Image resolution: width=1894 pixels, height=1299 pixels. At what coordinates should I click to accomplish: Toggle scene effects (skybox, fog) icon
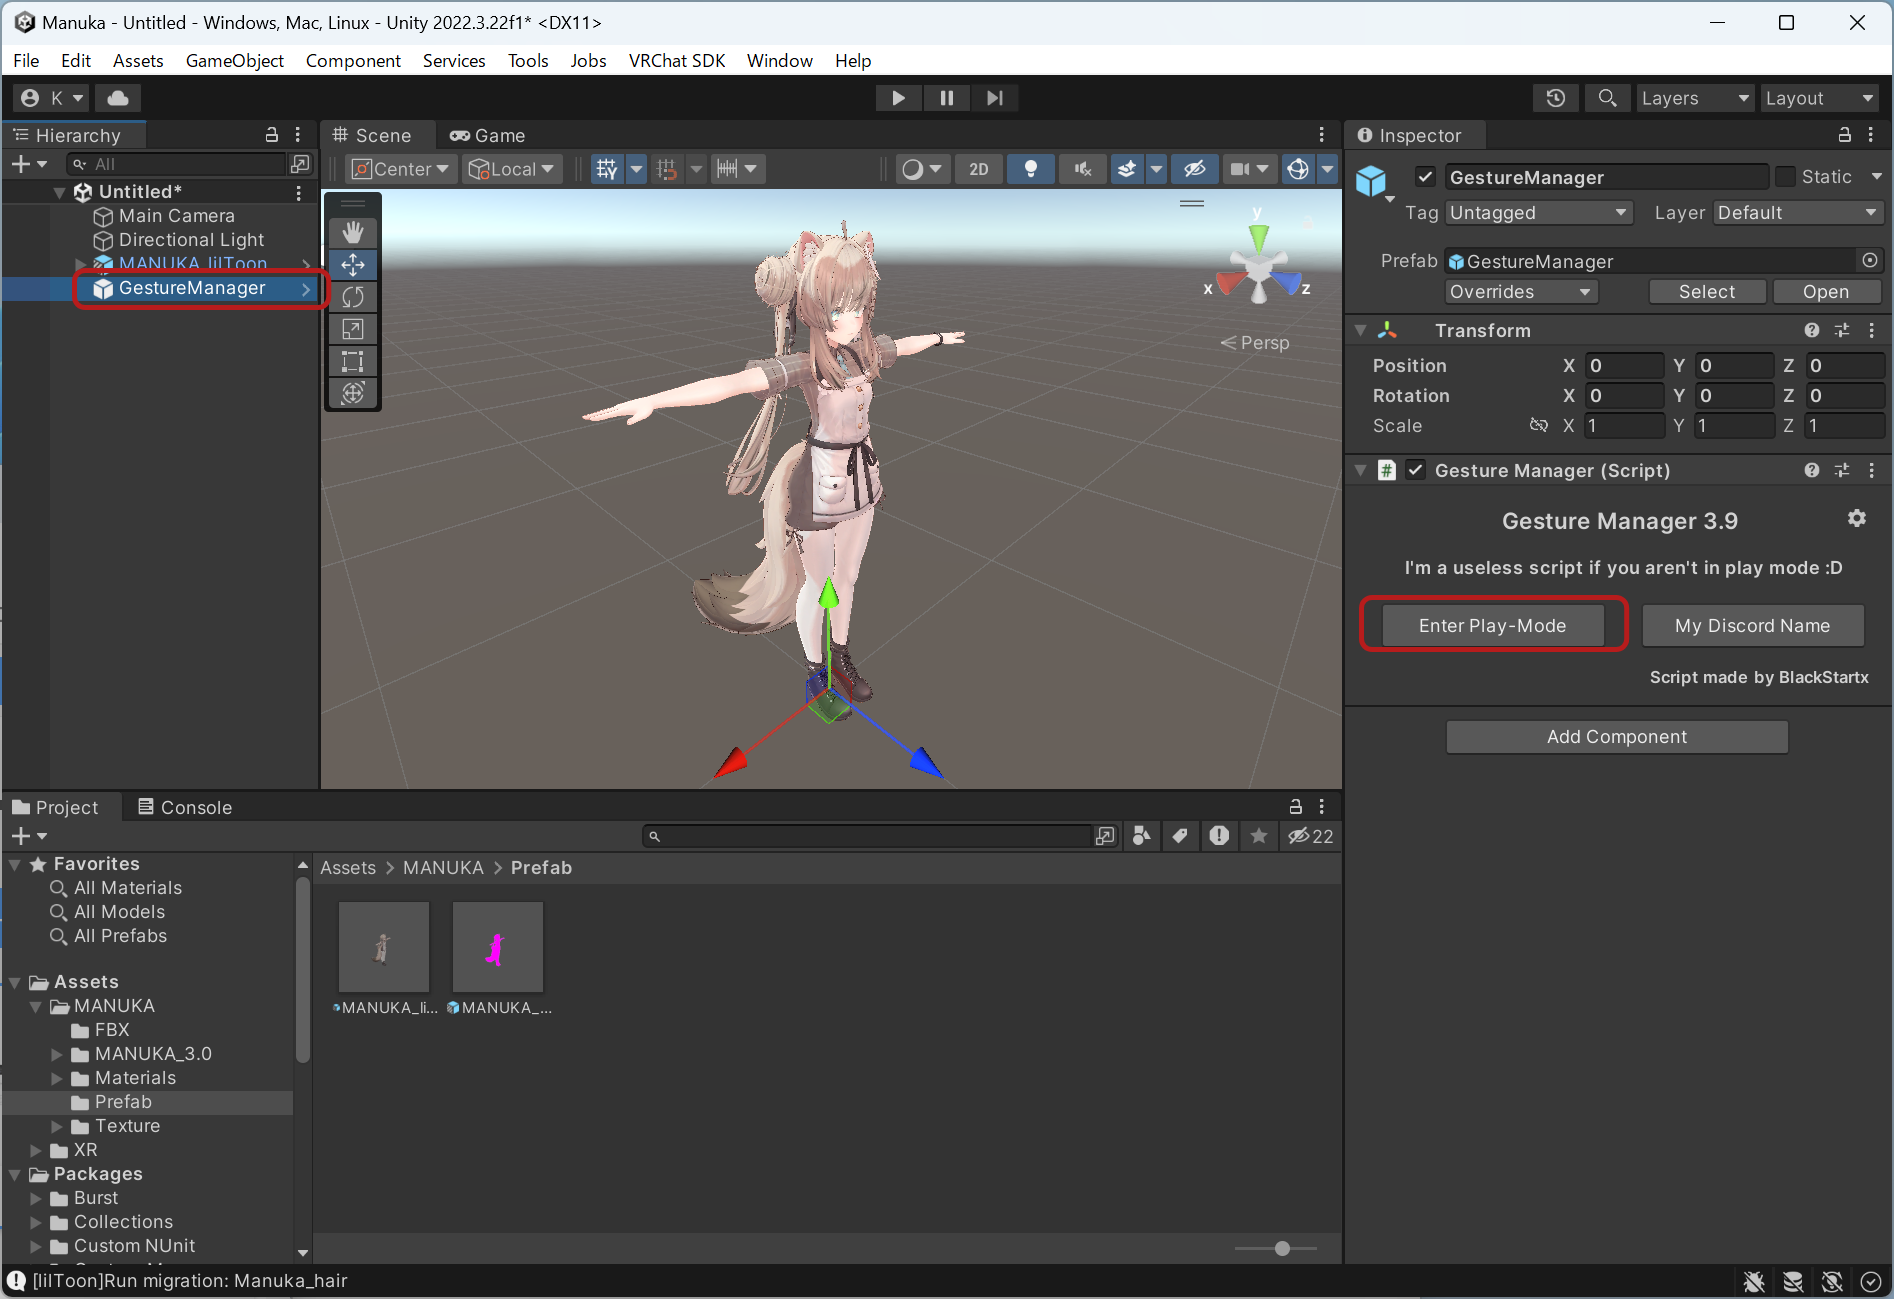click(x=1127, y=169)
